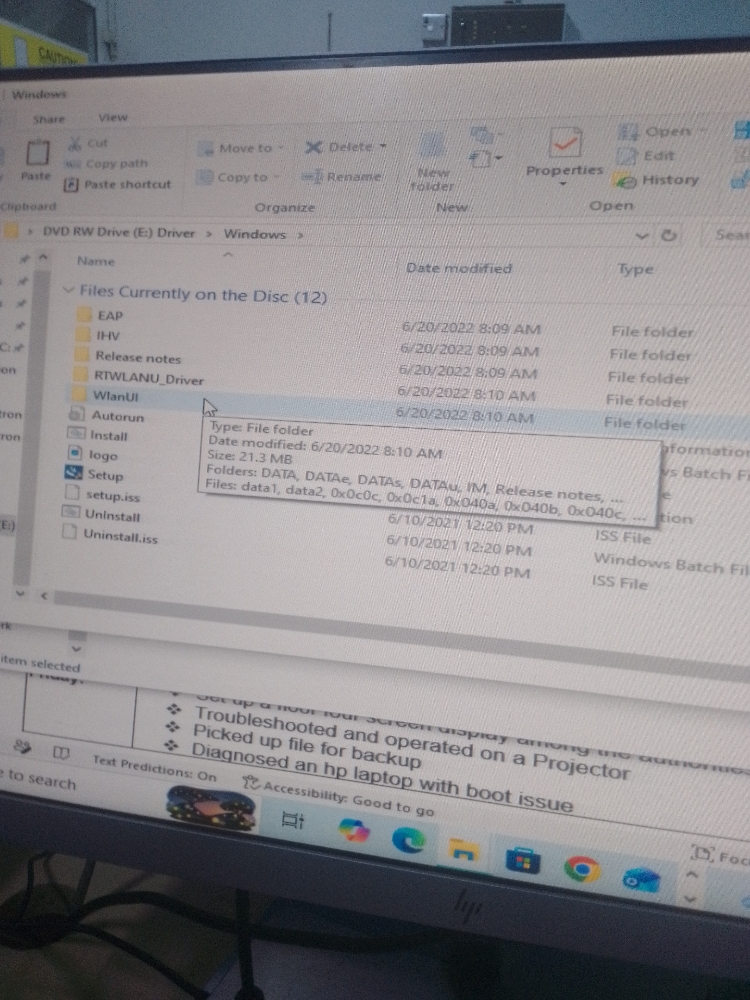Viewport: 750px width, 1000px height.
Task: Click the Rename ribbon button
Action: [342, 177]
